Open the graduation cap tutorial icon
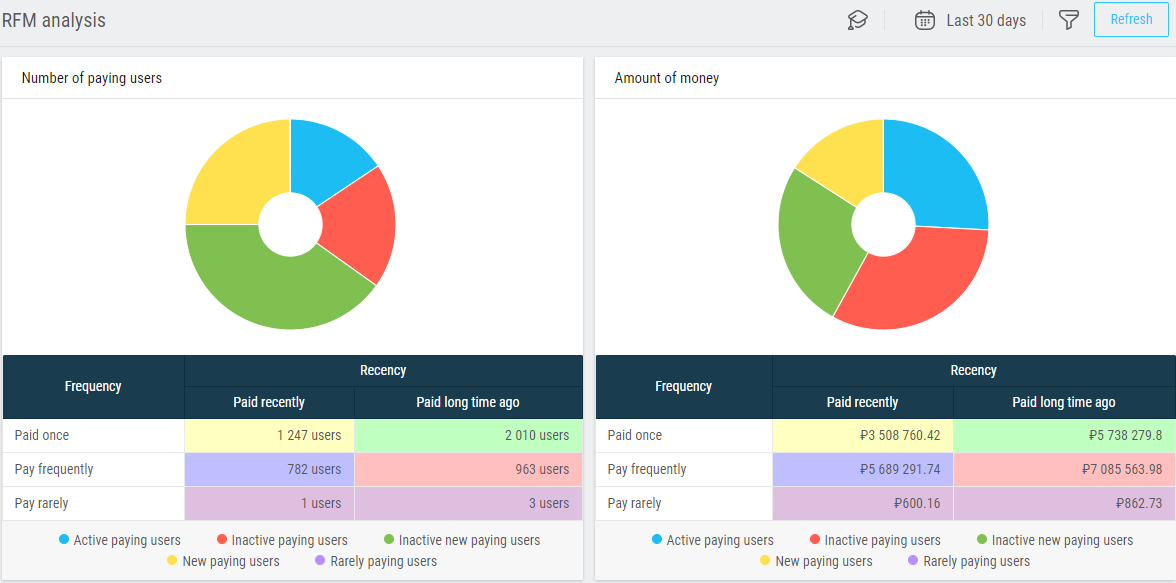This screenshot has height=583, width=1176. tap(857, 20)
